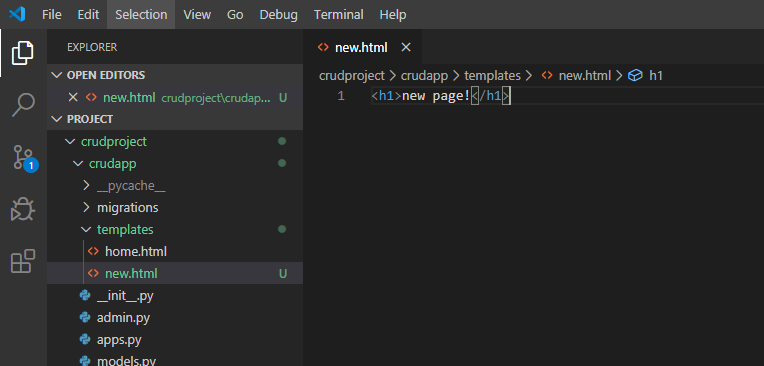Open models.py file
764x366 pixels.
(x=126, y=361)
